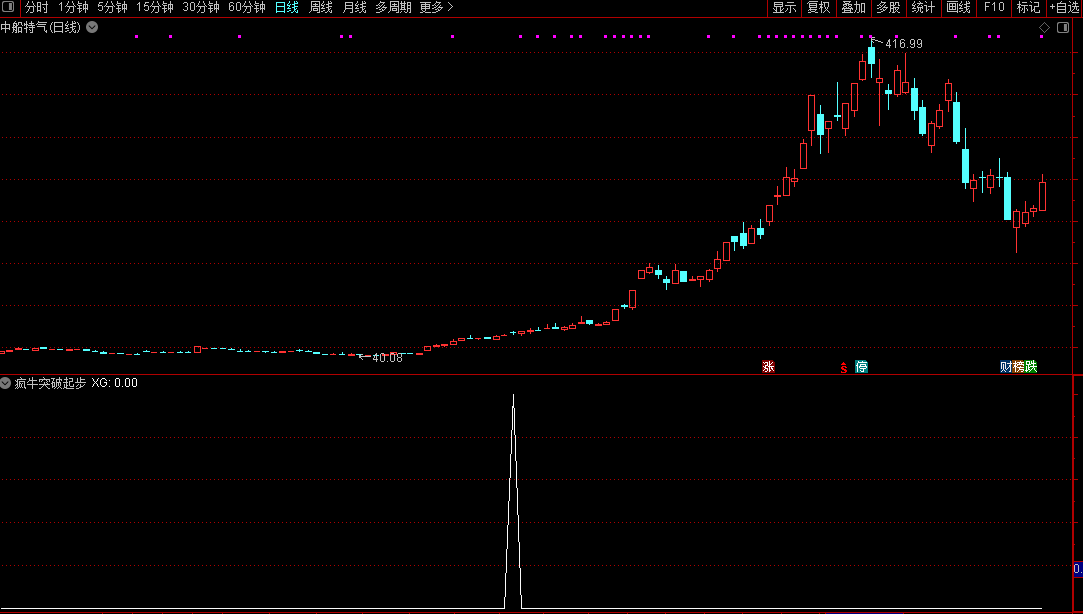Image resolution: width=1083 pixels, height=614 pixels.
Task: Open the 财 info marker
Action: coord(1006,367)
